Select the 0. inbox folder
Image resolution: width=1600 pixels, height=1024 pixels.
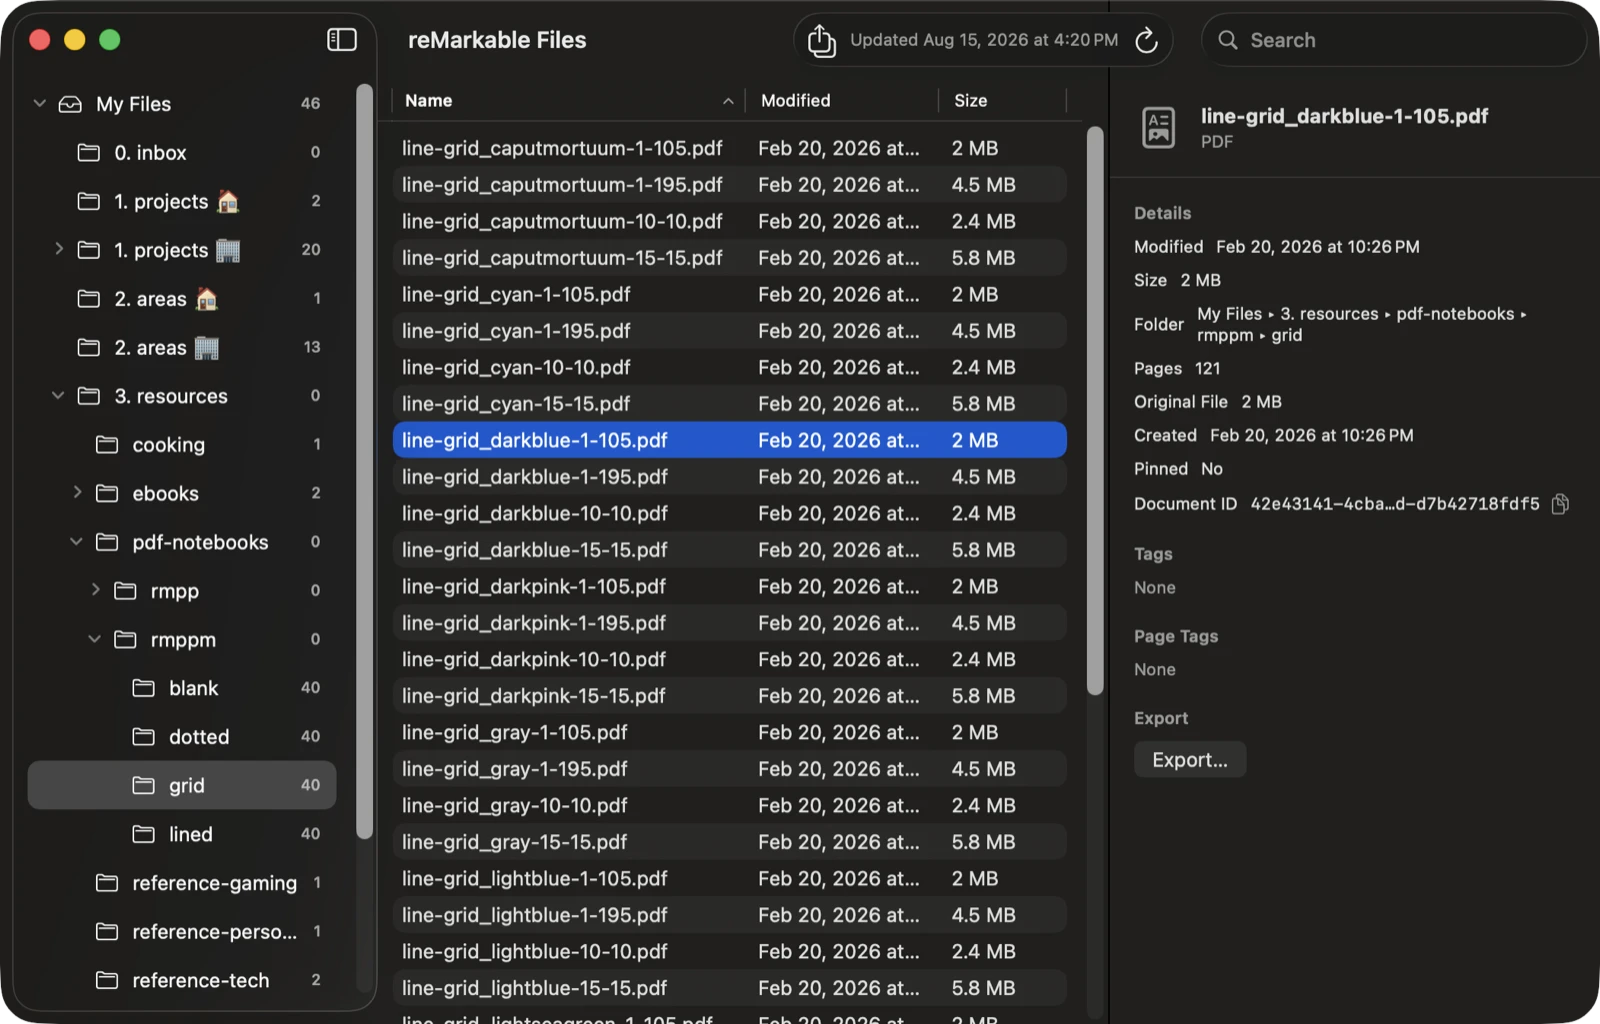tap(182, 153)
